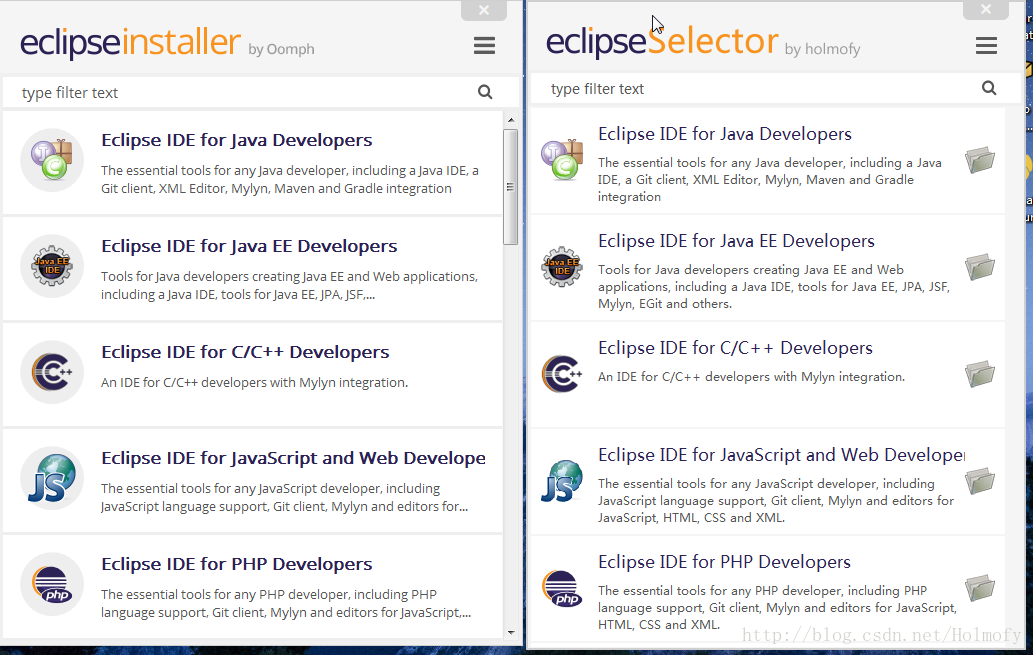Click JavaScript JS globe icon in Selector
This screenshot has height=655, width=1033.
pyautogui.click(x=562, y=481)
